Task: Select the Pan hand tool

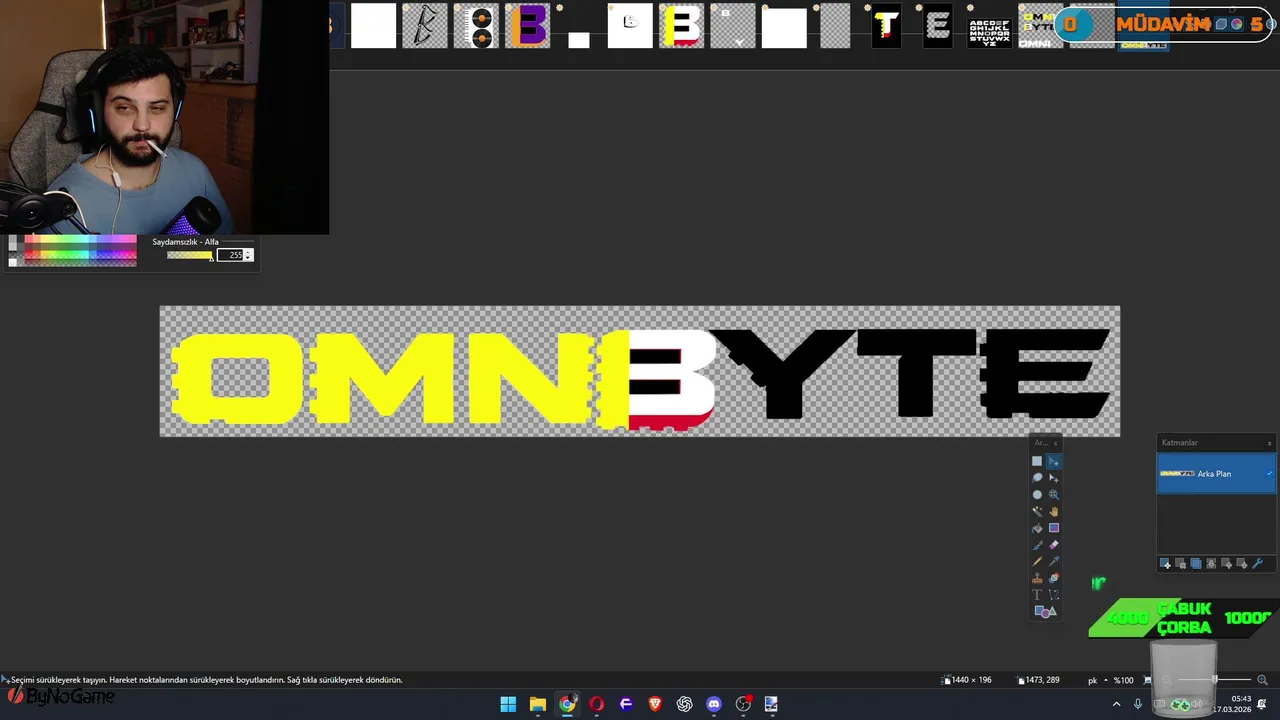Action: point(1054,511)
